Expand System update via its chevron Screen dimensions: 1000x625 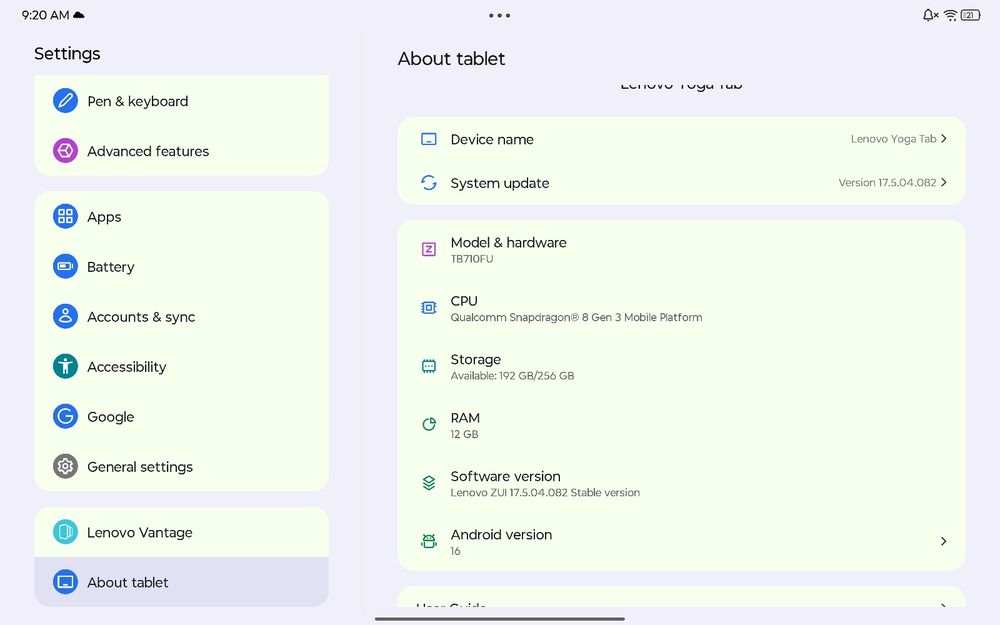tap(944, 182)
